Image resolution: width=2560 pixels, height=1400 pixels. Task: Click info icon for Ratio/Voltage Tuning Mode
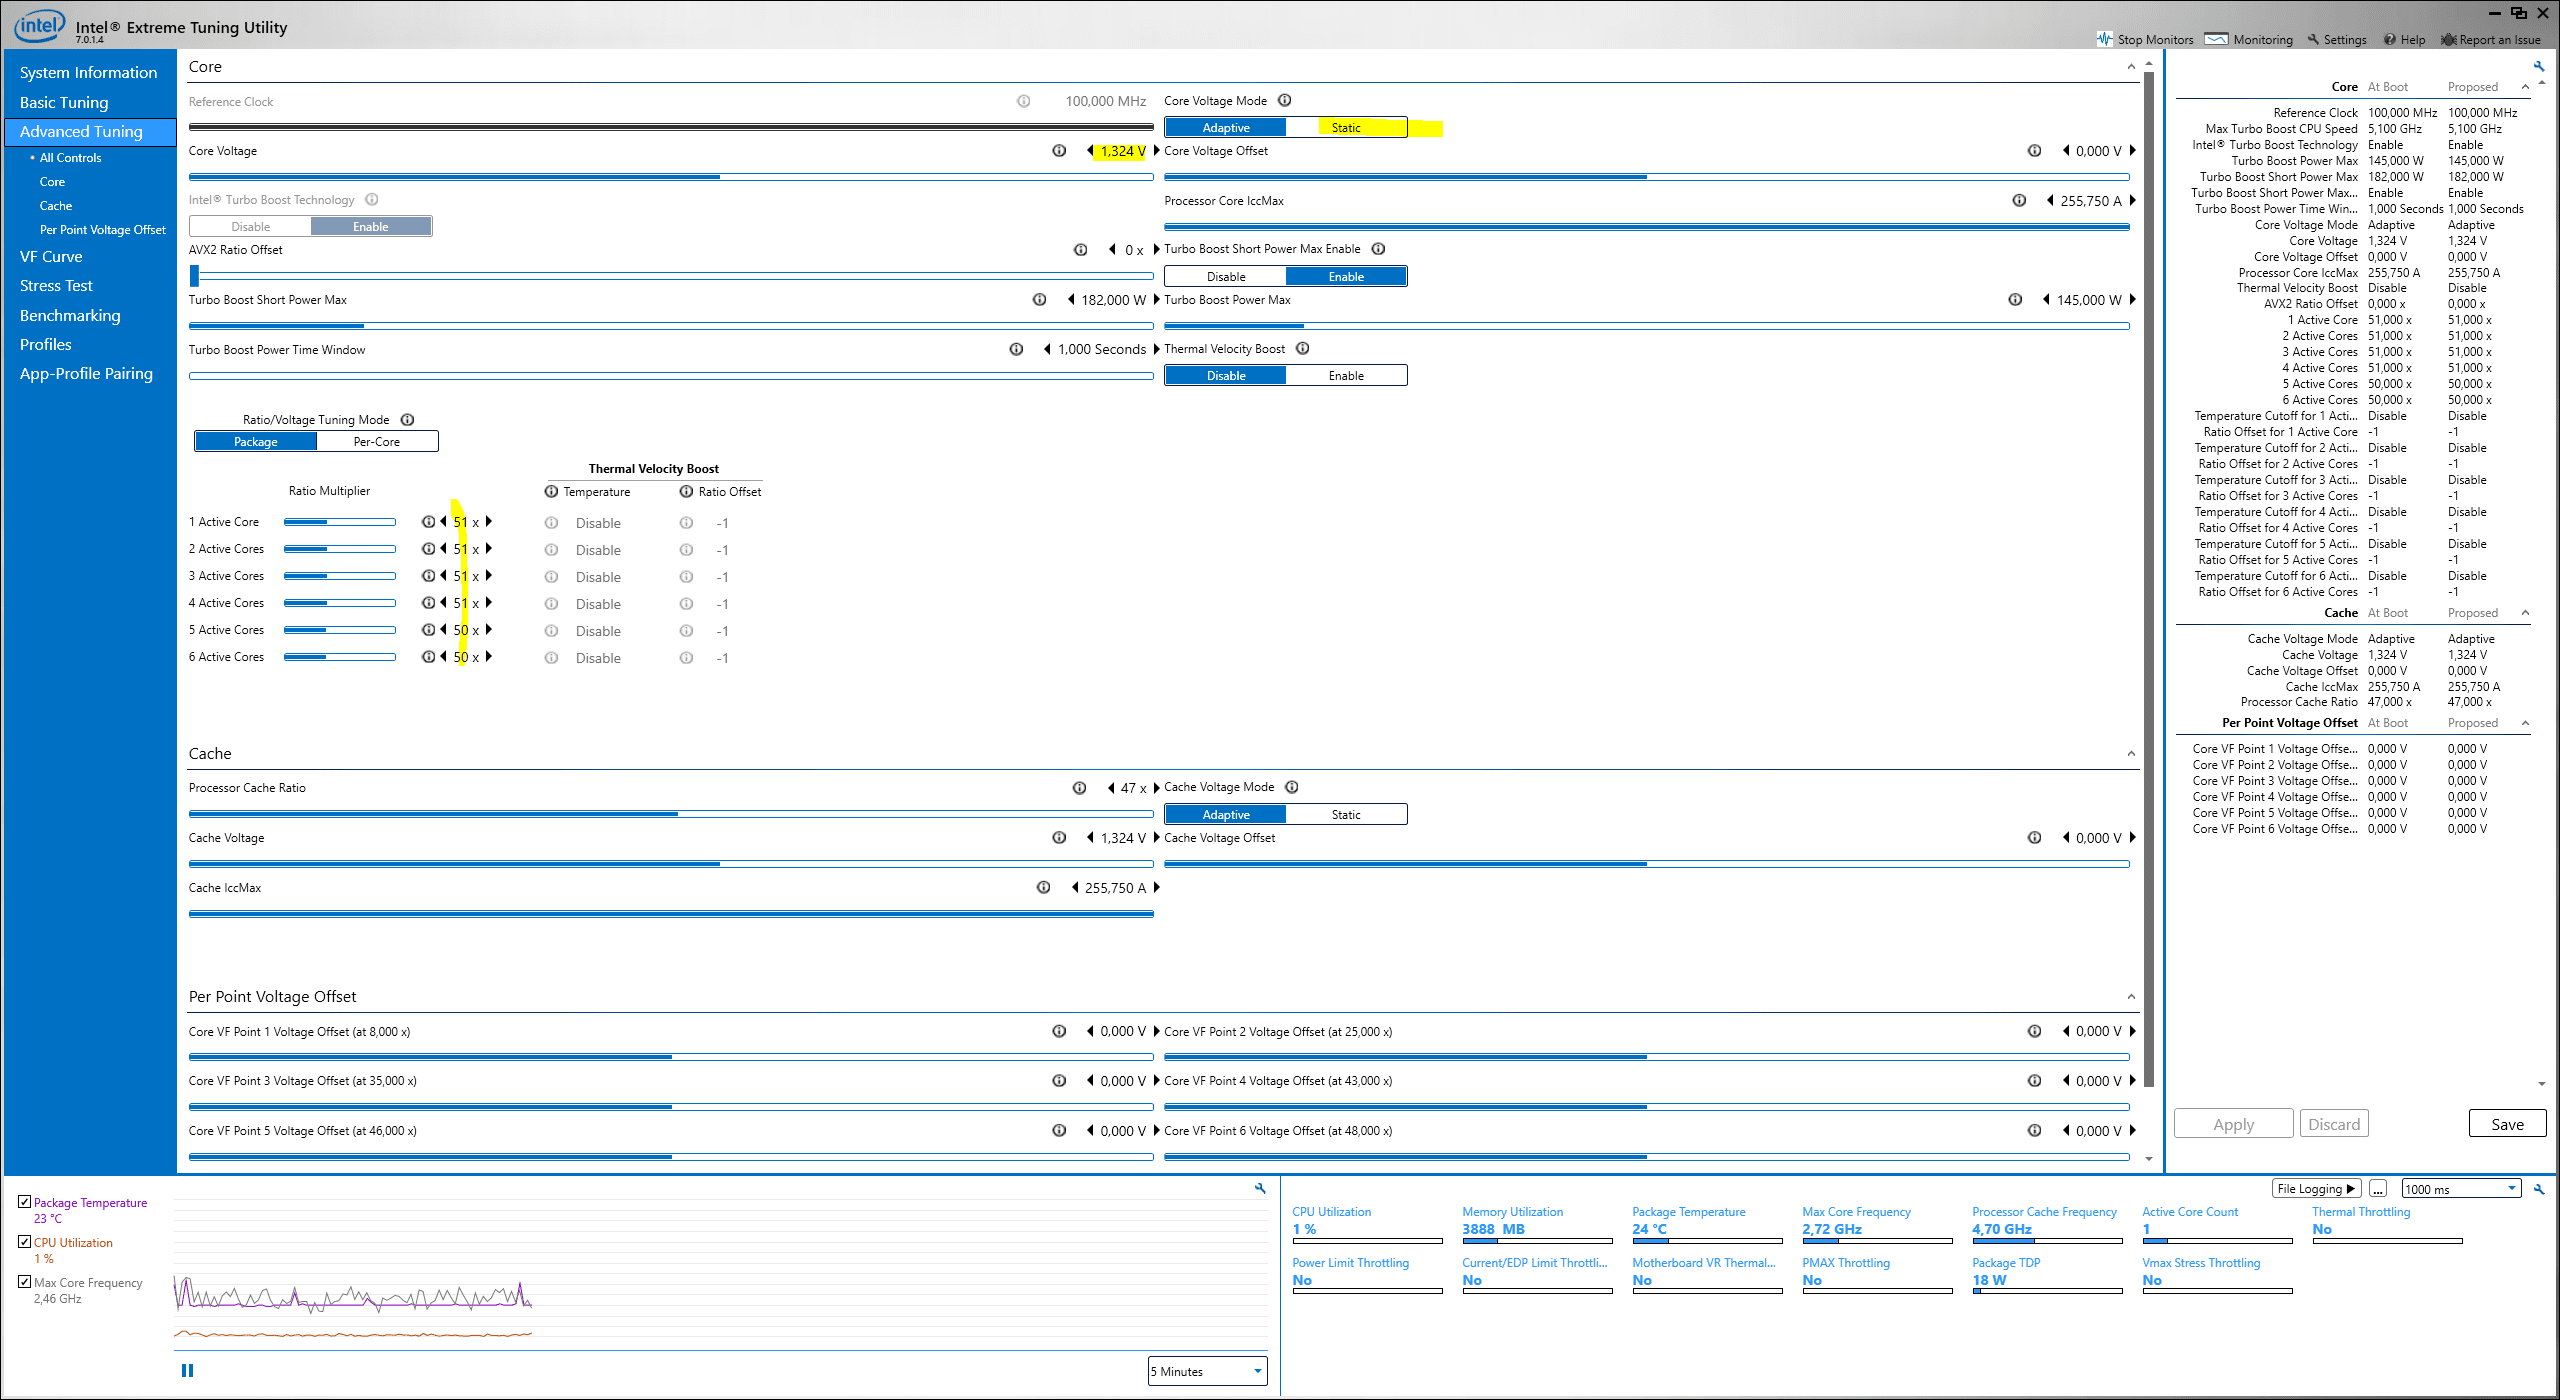click(408, 420)
